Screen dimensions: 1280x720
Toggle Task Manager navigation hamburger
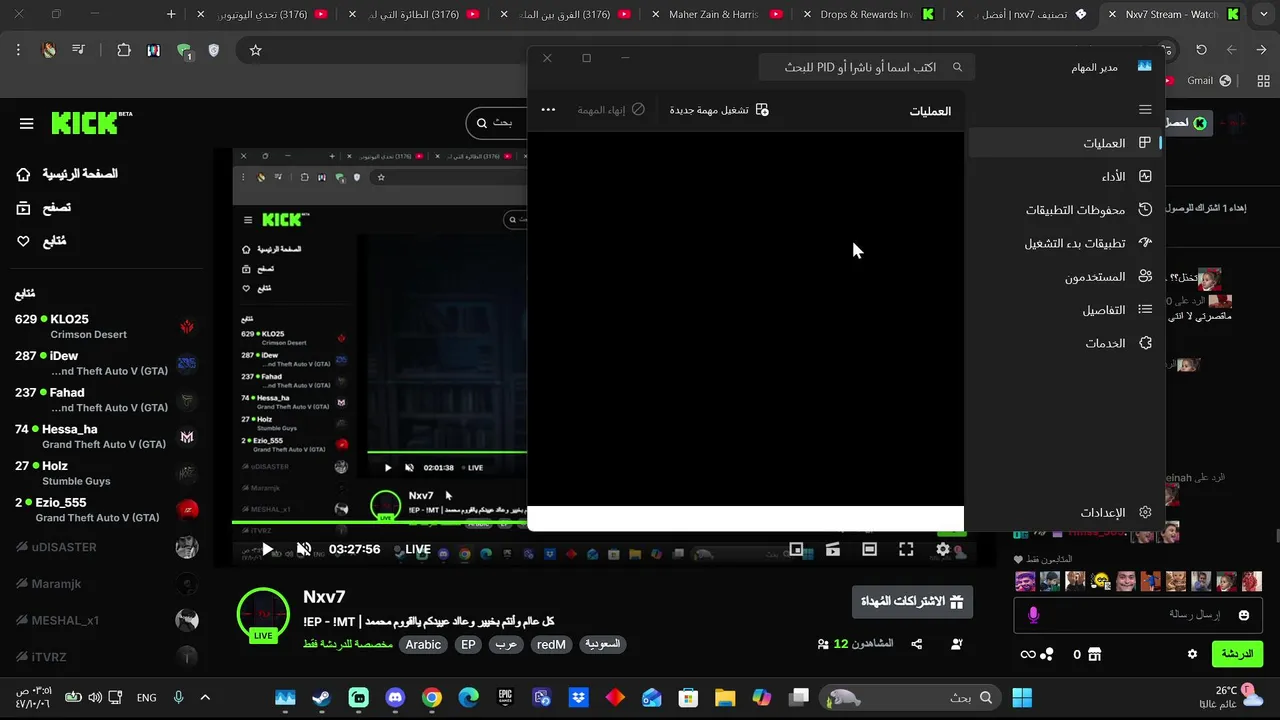1145,110
